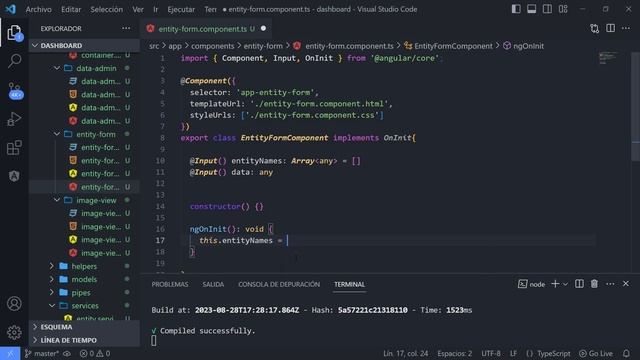Image resolution: width=640 pixels, height=360 pixels.
Task: Collapse the DASHBOARD explorer section
Action: point(84,45)
